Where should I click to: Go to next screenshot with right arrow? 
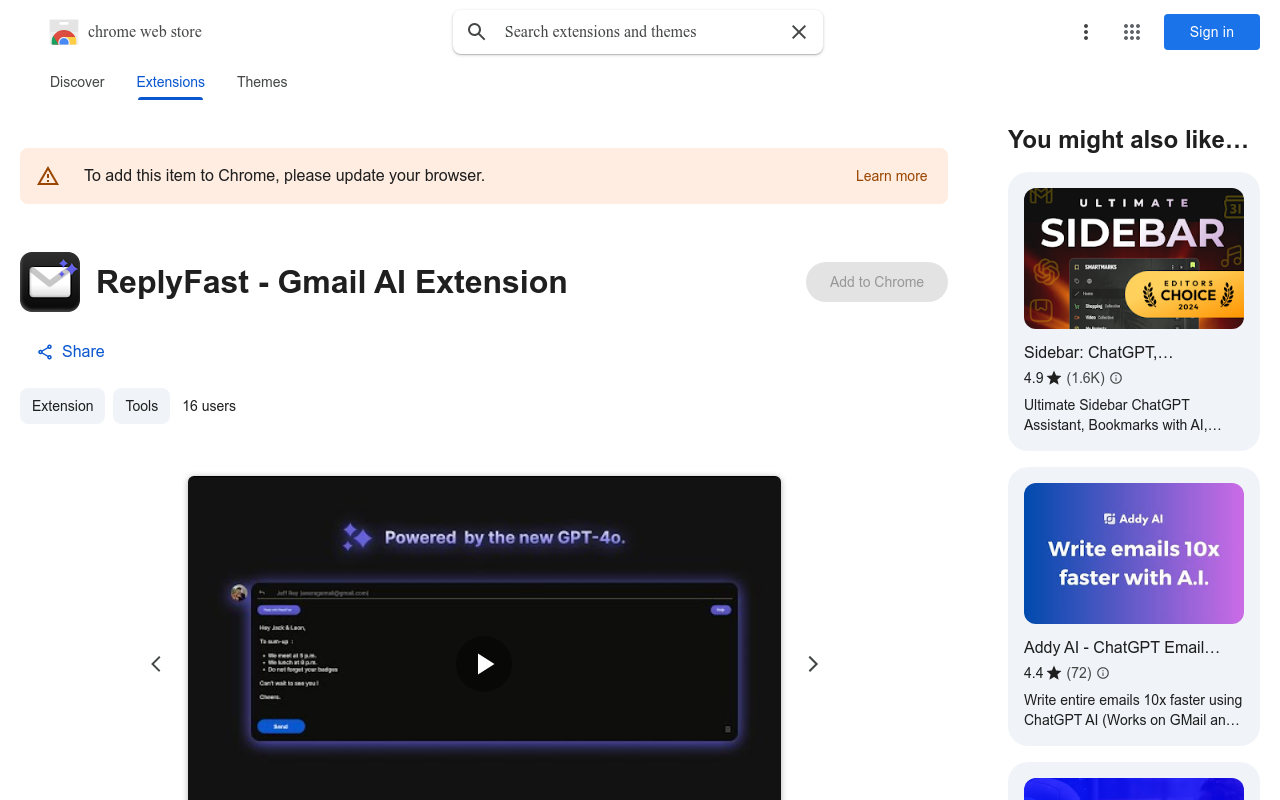click(x=813, y=664)
